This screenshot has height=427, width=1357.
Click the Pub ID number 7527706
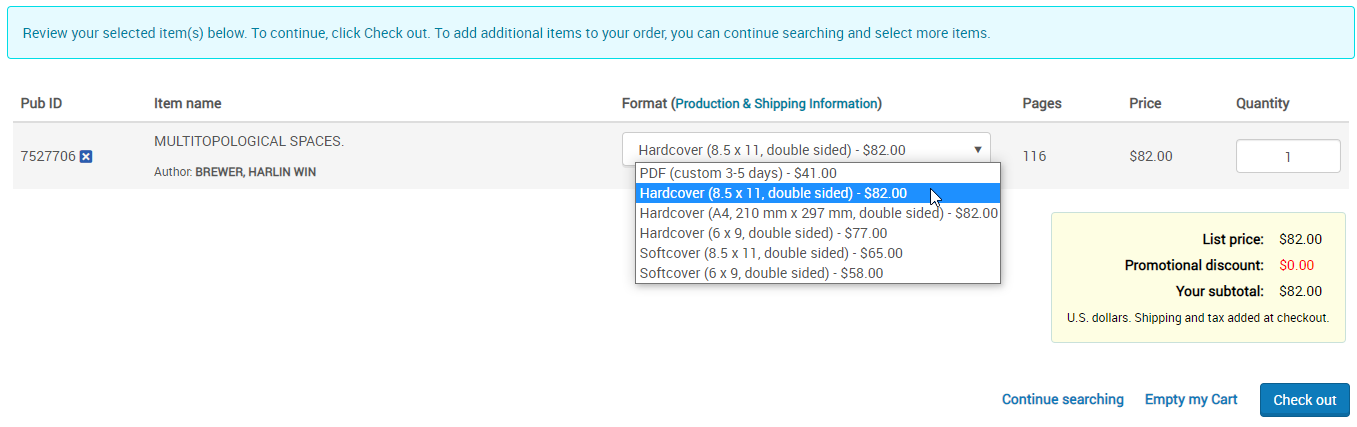[48, 156]
